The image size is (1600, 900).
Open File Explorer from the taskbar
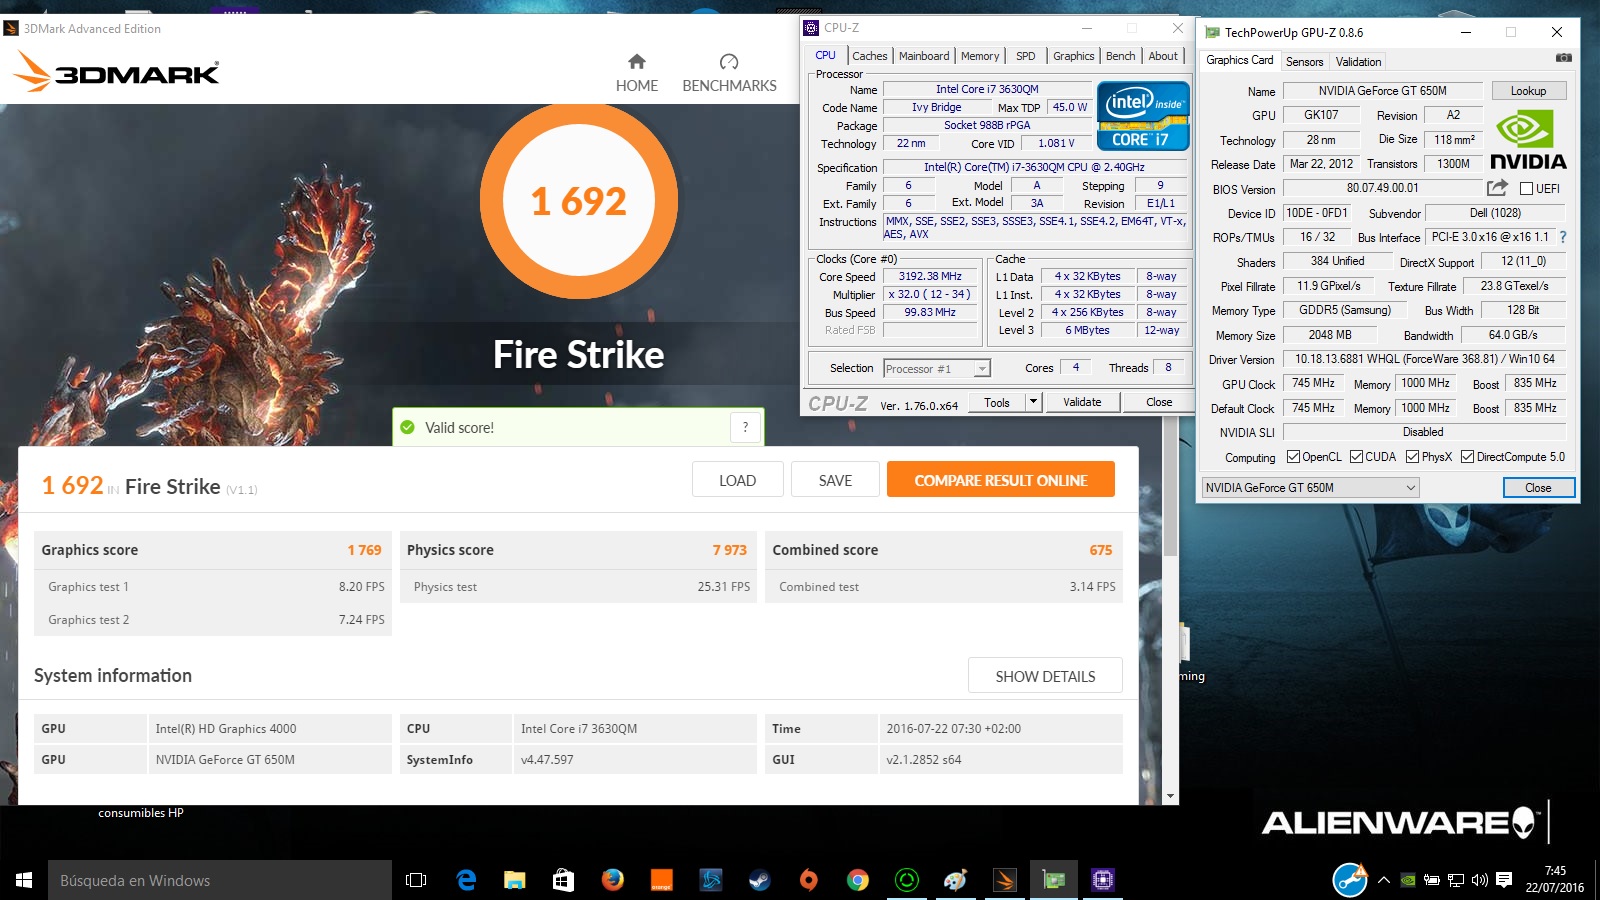[x=515, y=880]
